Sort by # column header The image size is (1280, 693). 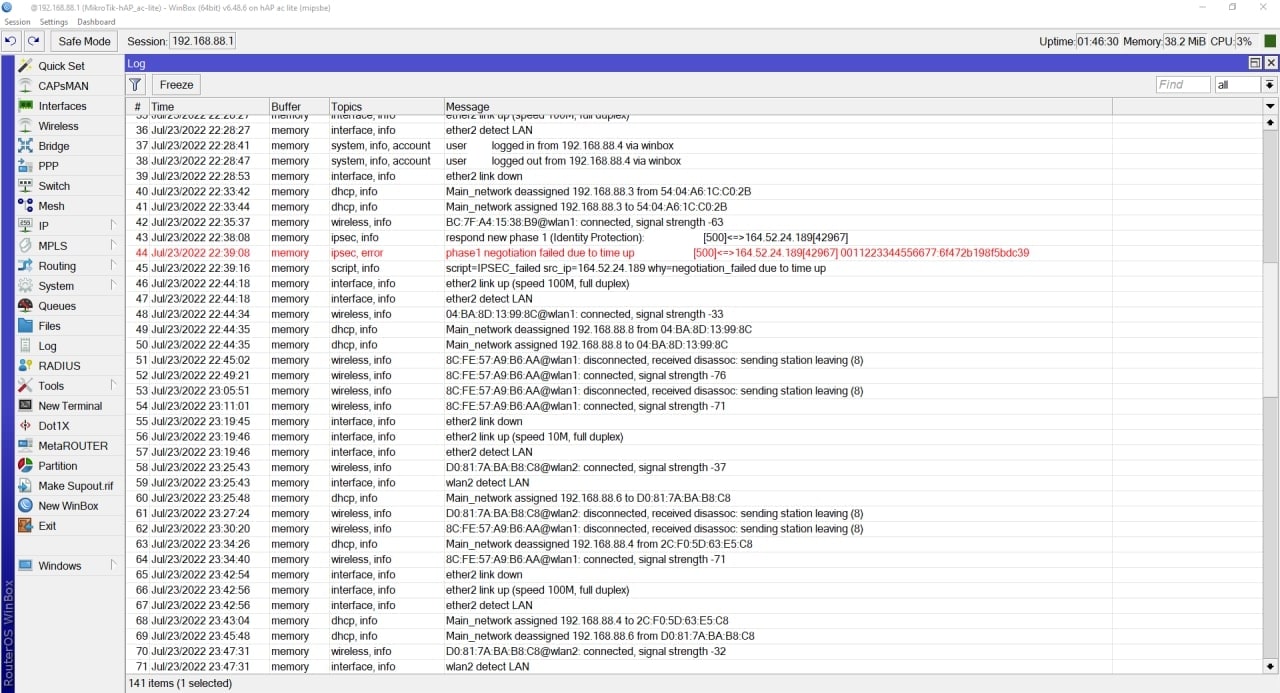tap(137, 106)
